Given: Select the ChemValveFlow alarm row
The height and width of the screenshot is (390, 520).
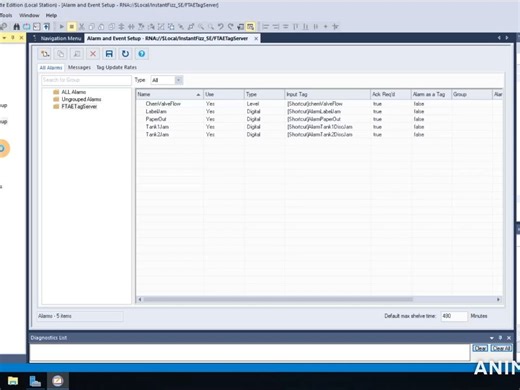Looking at the screenshot, I should pos(319,104).
